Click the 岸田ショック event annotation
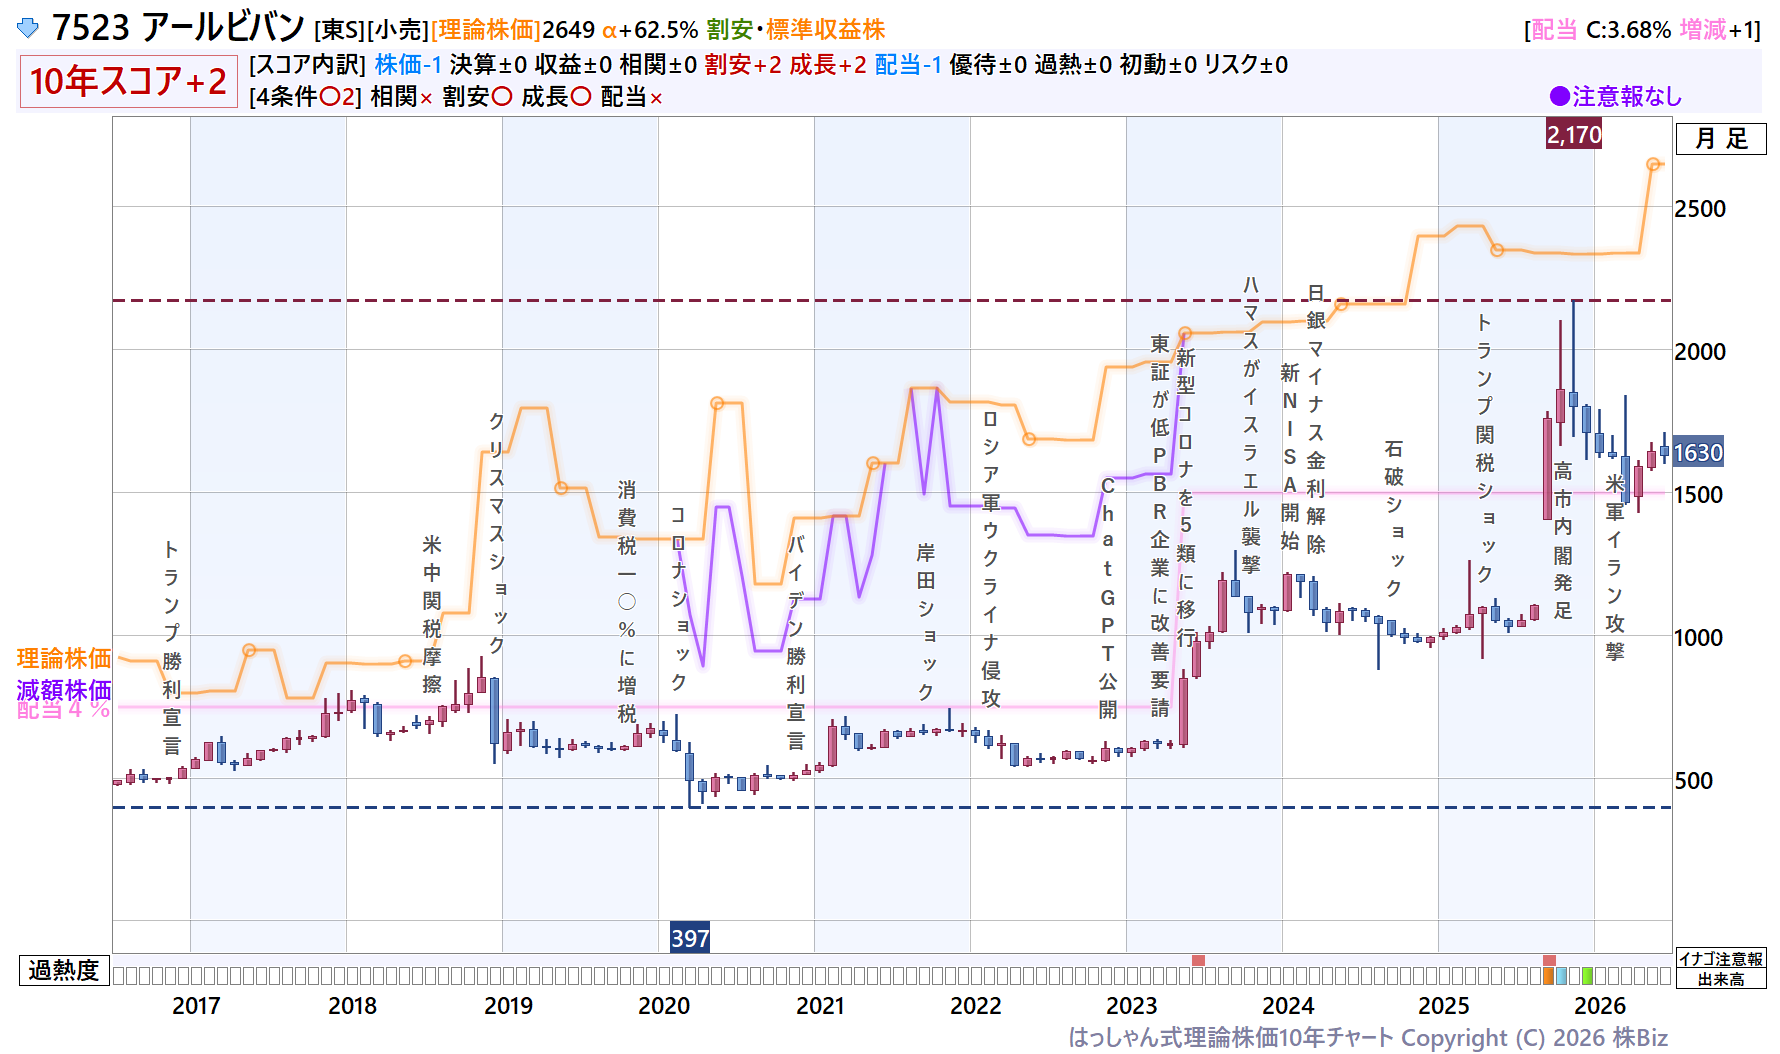This screenshot has height=1054, width=1780. point(926,622)
